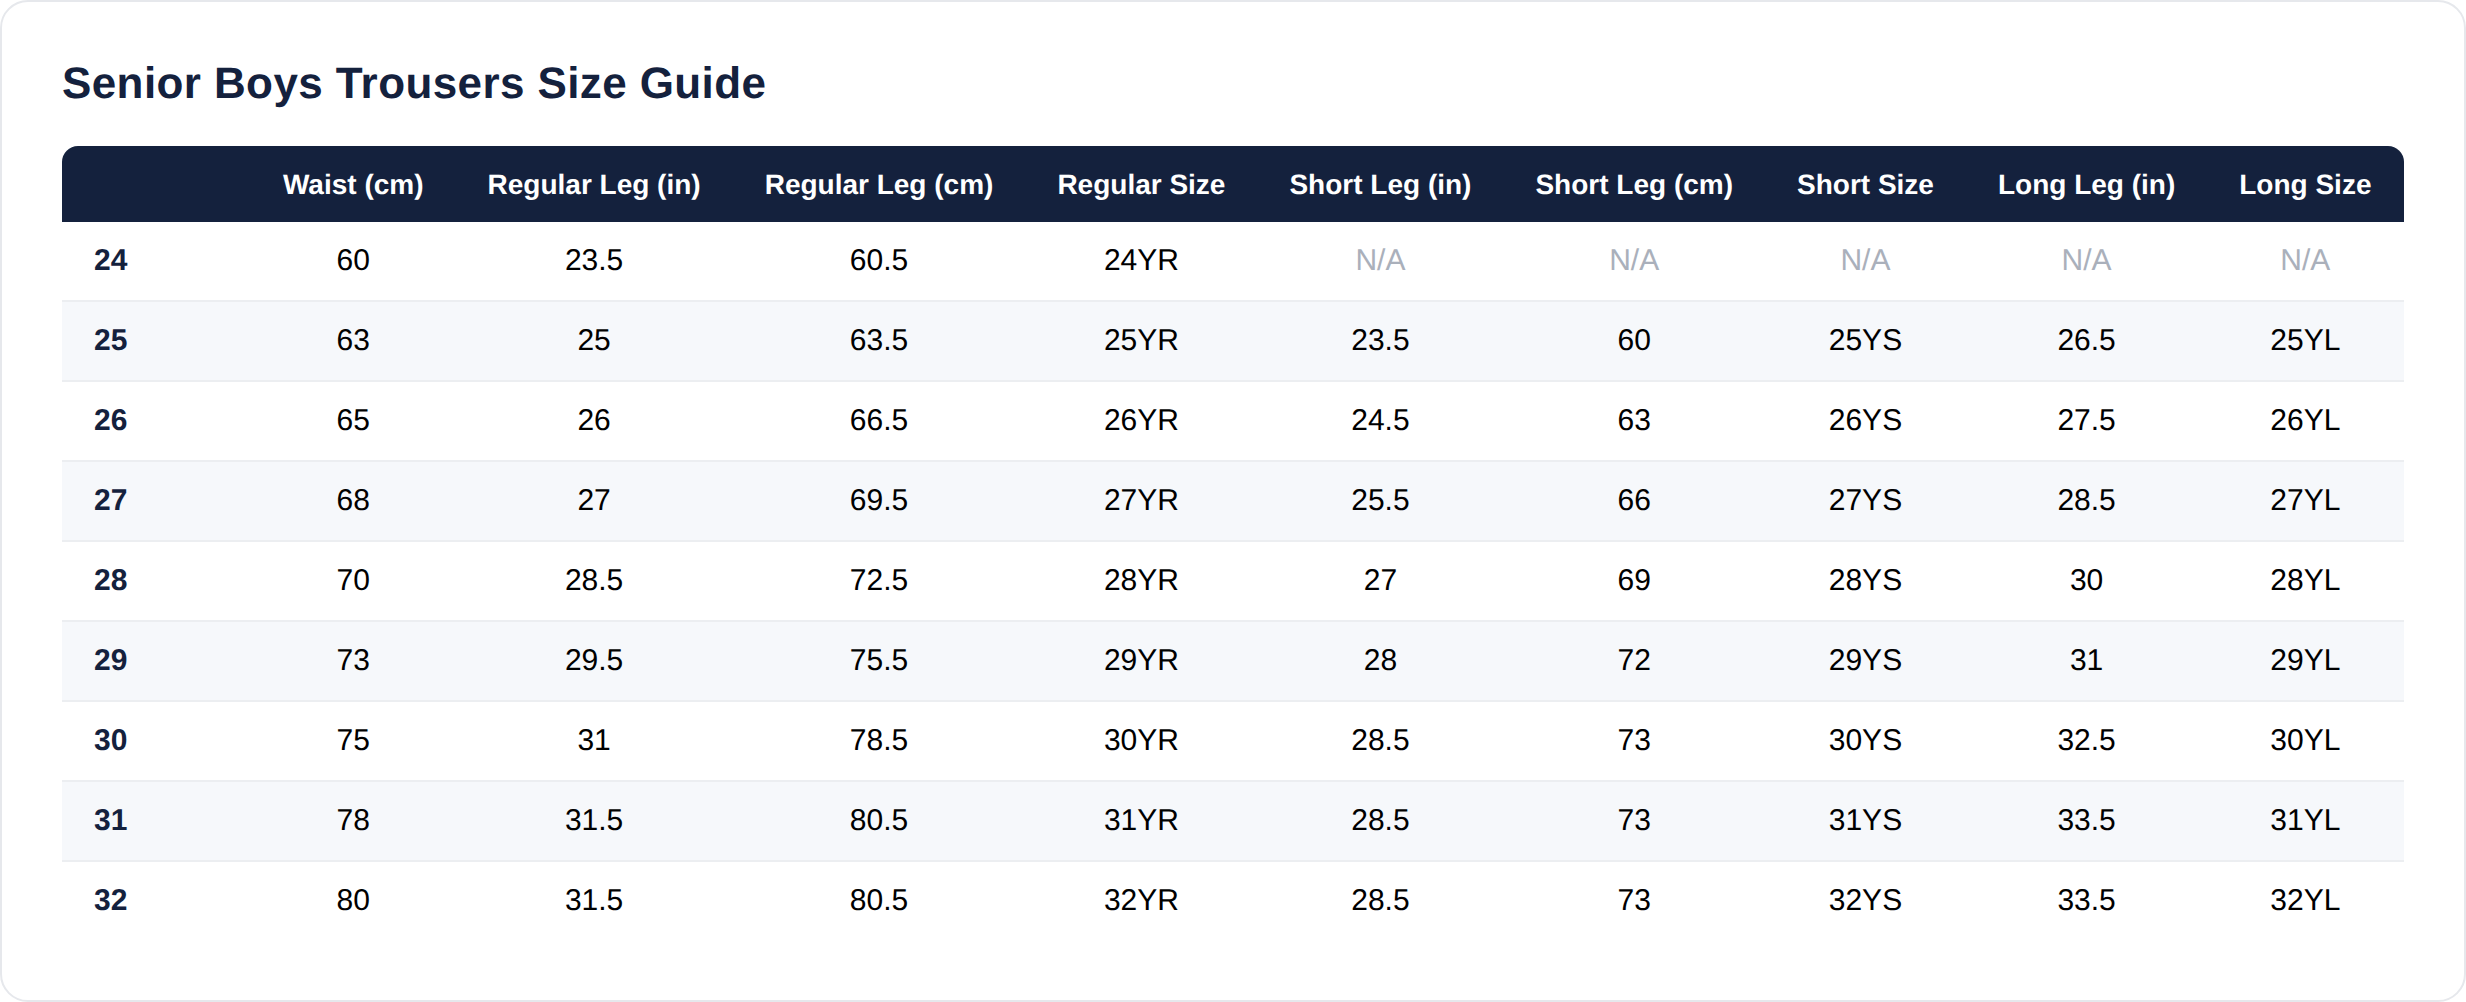Select the 30YS short size cell
2466x1002 pixels.
(x=1865, y=740)
